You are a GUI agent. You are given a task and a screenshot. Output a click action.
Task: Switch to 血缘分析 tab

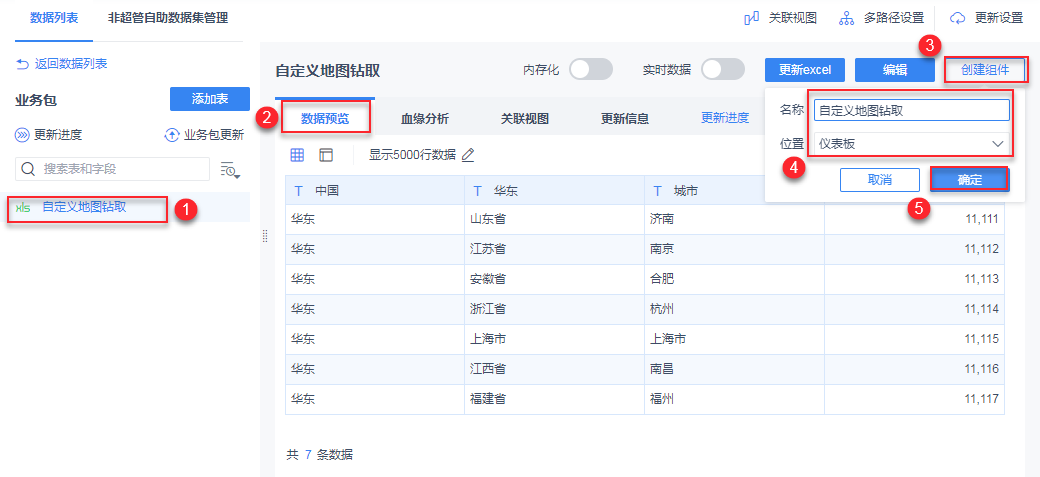pyautogui.click(x=425, y=118)
